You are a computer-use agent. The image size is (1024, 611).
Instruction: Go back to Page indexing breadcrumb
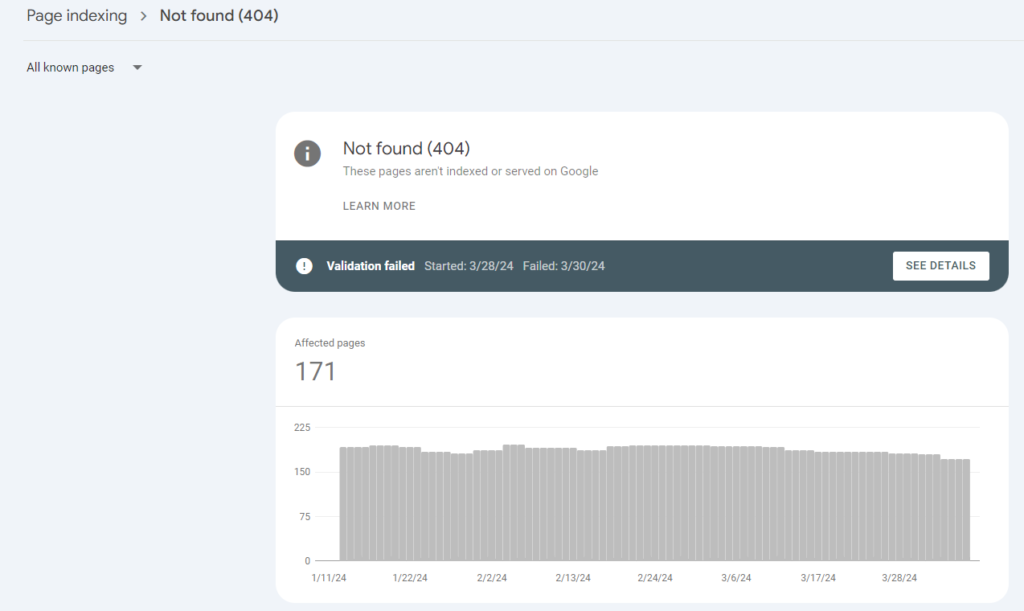coord(76,16)
